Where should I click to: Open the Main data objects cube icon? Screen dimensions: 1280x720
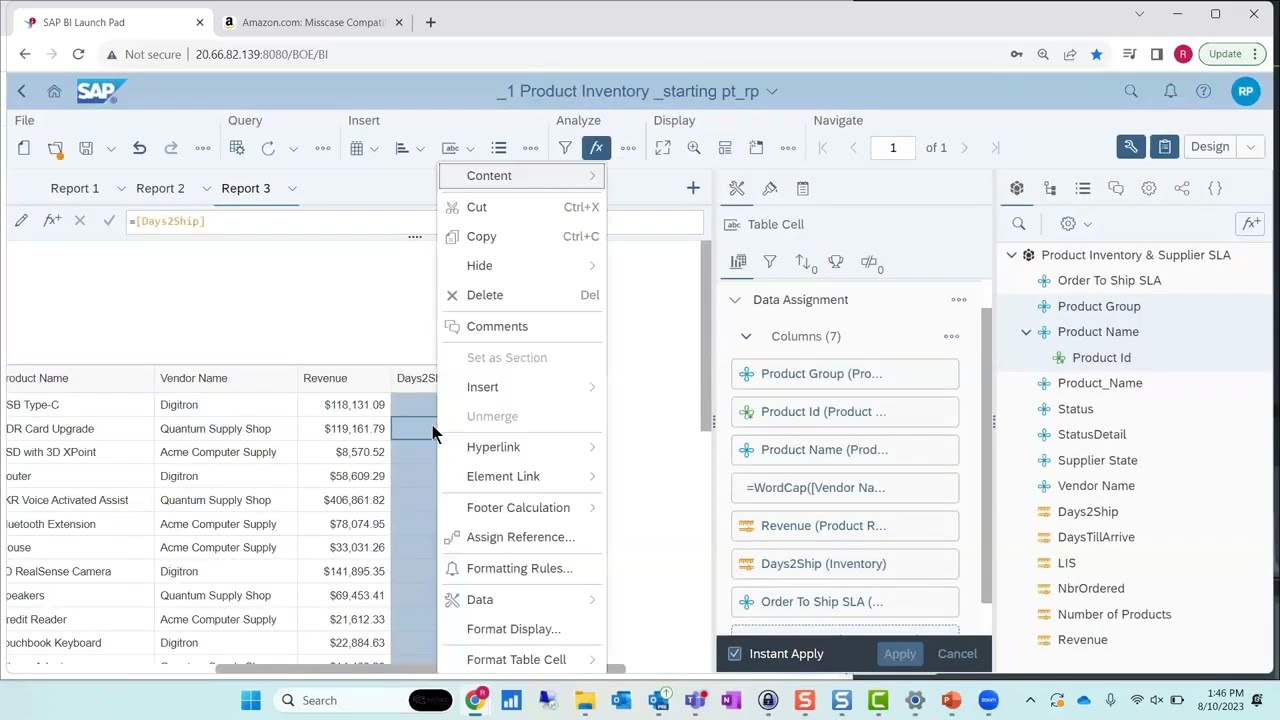(x=1017, y=188)
